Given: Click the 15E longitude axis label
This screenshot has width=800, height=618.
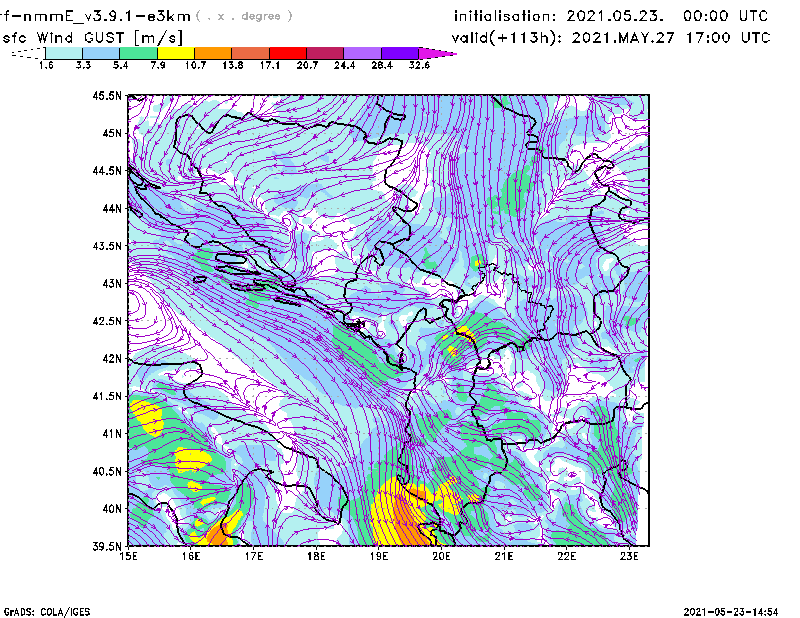Looking at the screenshot, I should 129,556.
